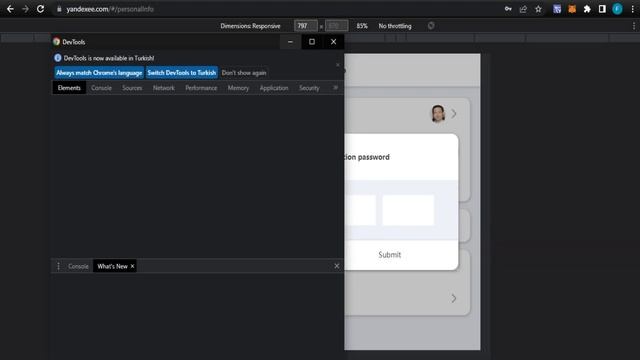Screen dimensions: 640x360
Task: Switch to the Performance tab
Action: tap(201, 88)
